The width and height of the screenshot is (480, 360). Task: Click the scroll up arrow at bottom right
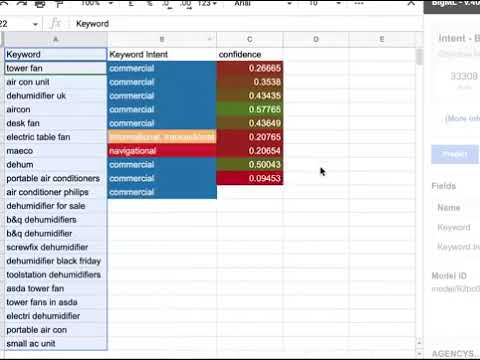point(419,342)
